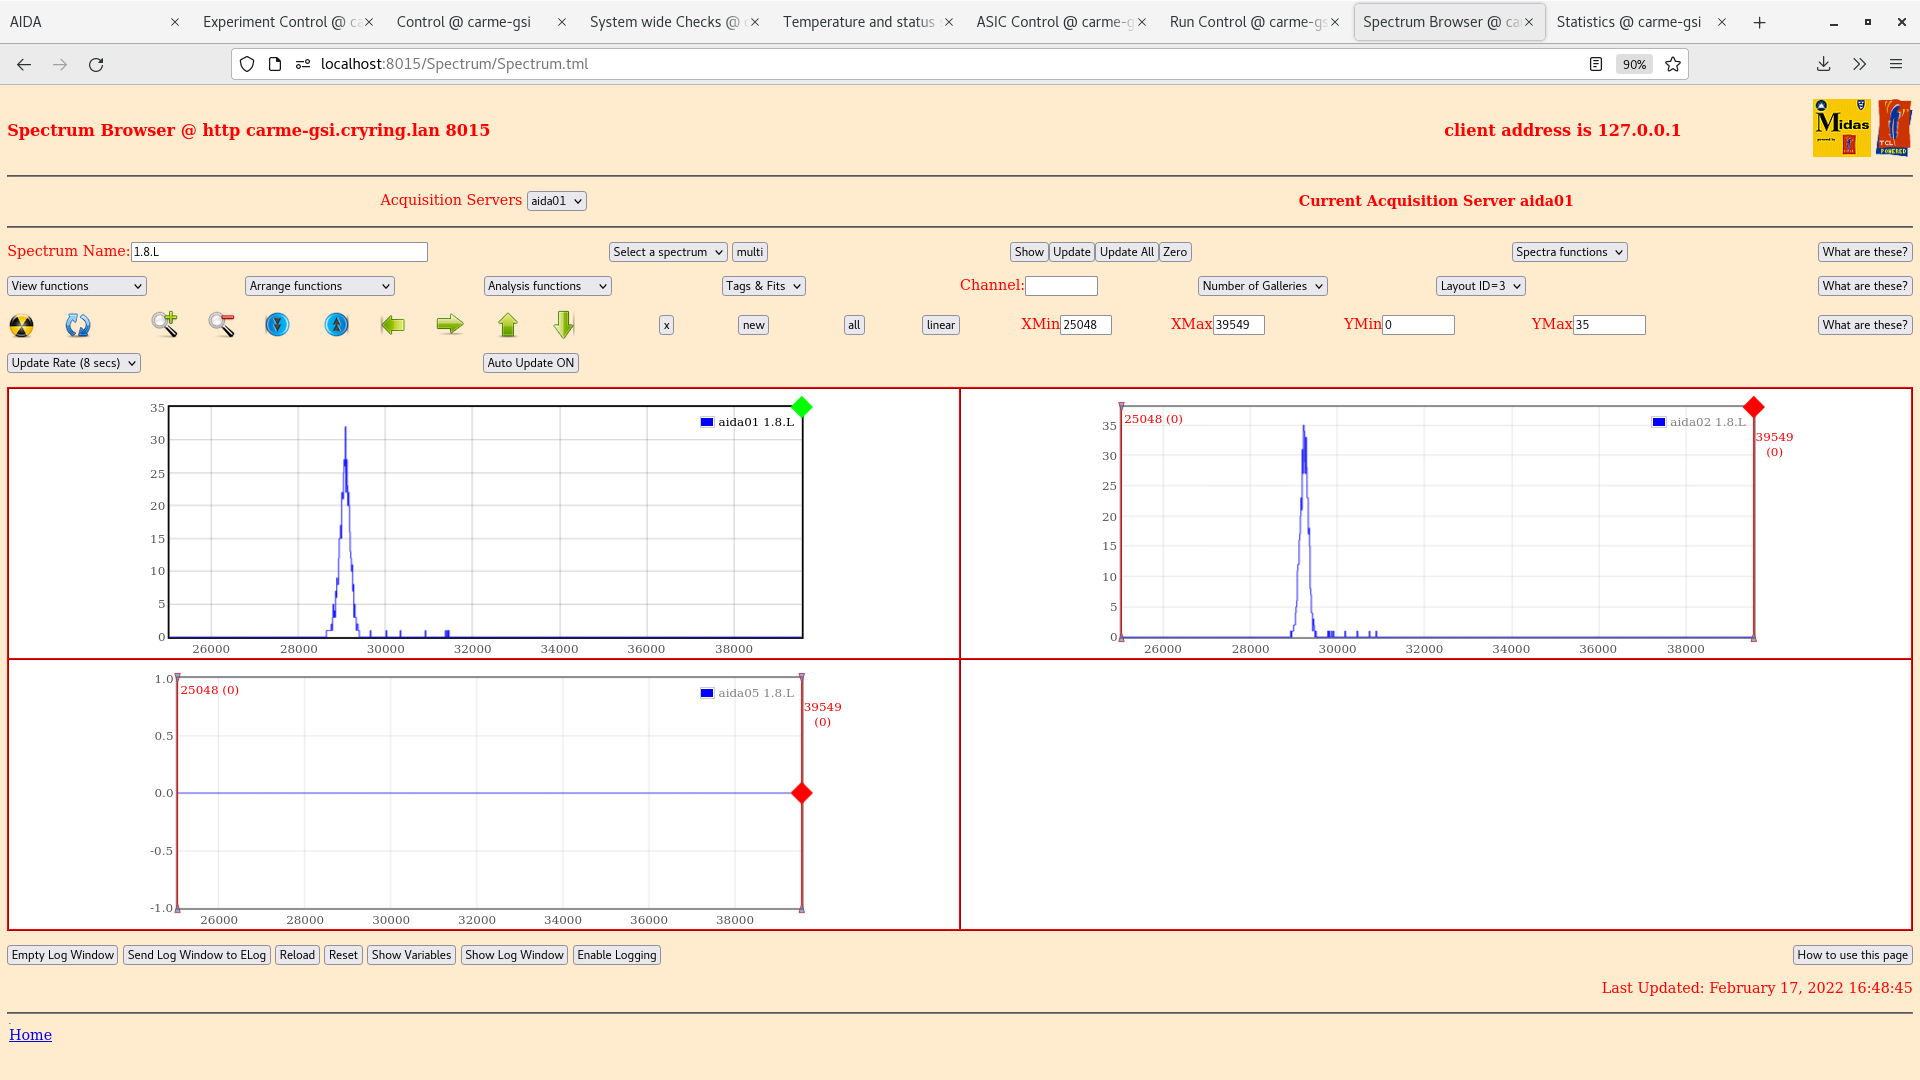The image size is (1920, 1080).
Task: Toggle the linear scale button
Action: tap(940, 325)
